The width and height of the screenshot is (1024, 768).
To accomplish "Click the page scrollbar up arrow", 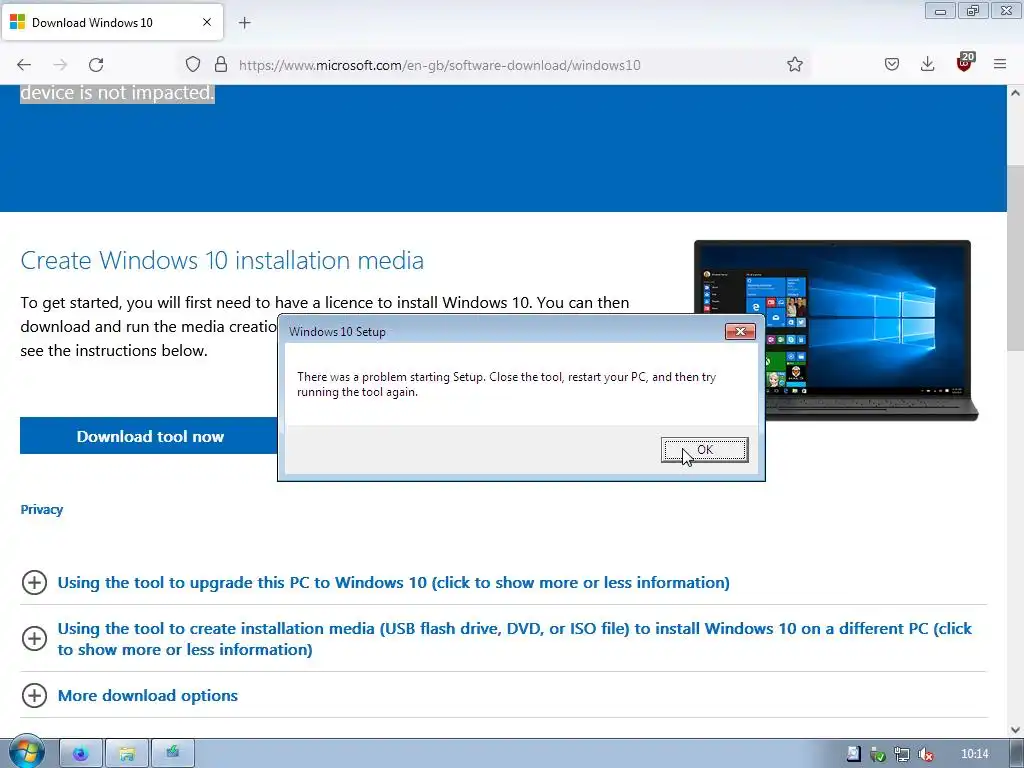I will [1016, 93].
